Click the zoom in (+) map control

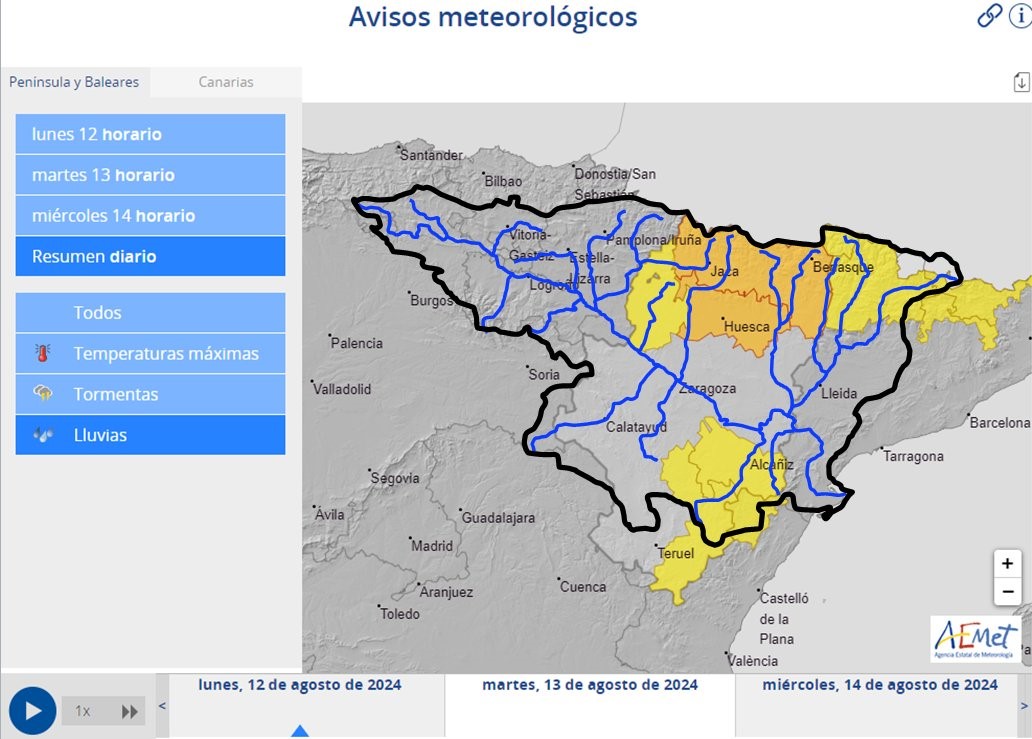coord(1007,563)
